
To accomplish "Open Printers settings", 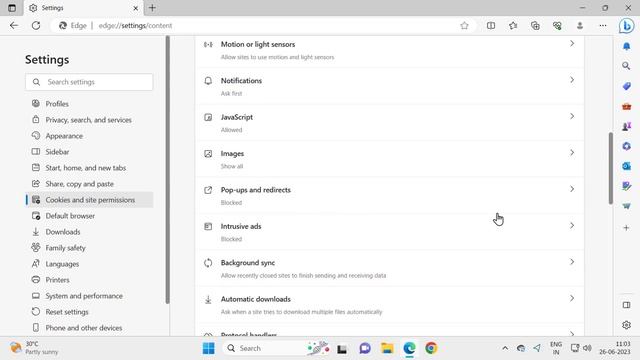I will (x=89, y=280).
